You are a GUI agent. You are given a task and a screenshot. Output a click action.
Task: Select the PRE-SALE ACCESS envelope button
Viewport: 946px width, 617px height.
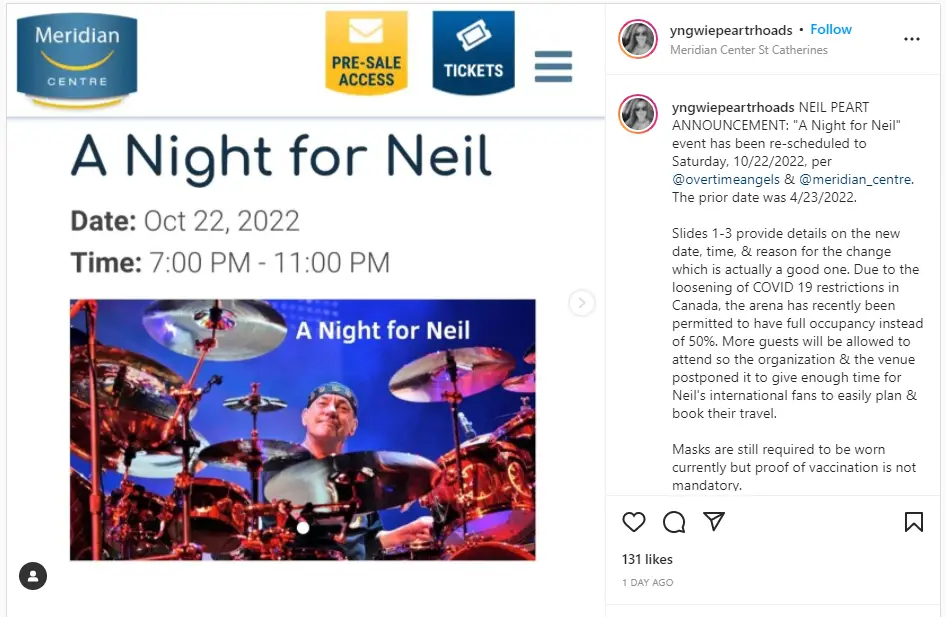(x=366, y=52)
